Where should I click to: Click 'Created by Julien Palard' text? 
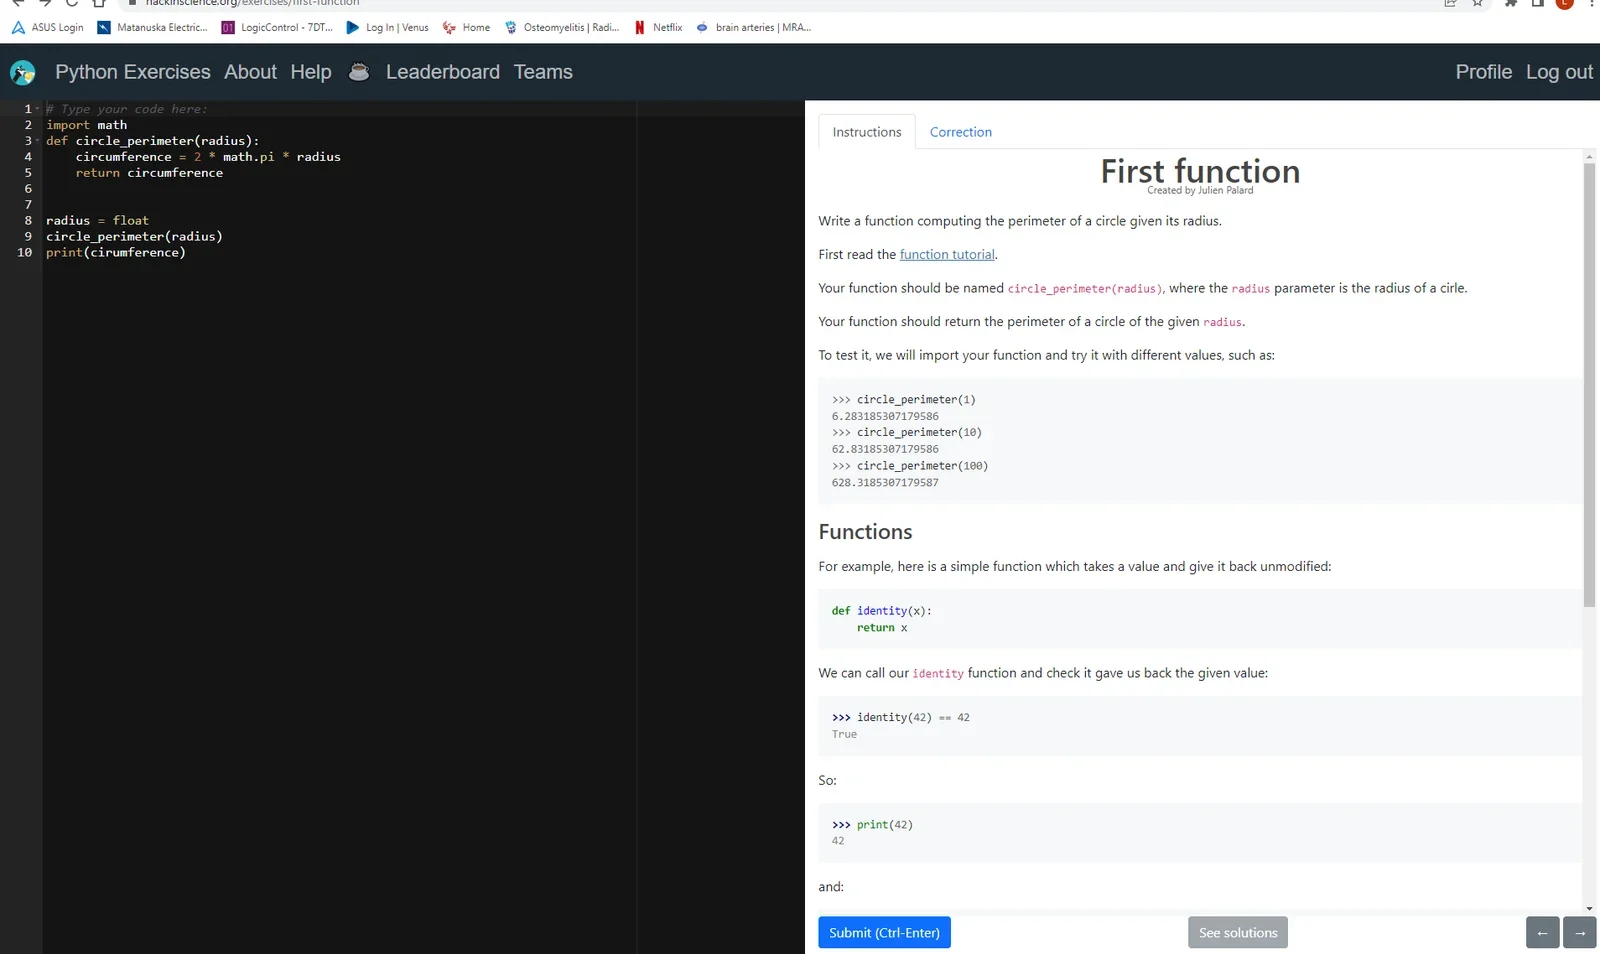click(1200, 191)
